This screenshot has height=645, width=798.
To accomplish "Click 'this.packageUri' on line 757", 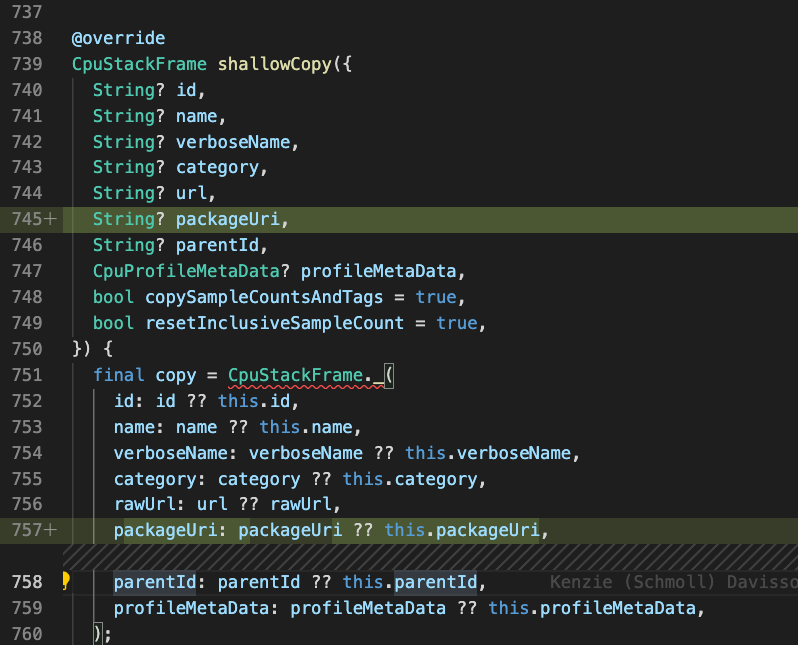I will (462, 530).
